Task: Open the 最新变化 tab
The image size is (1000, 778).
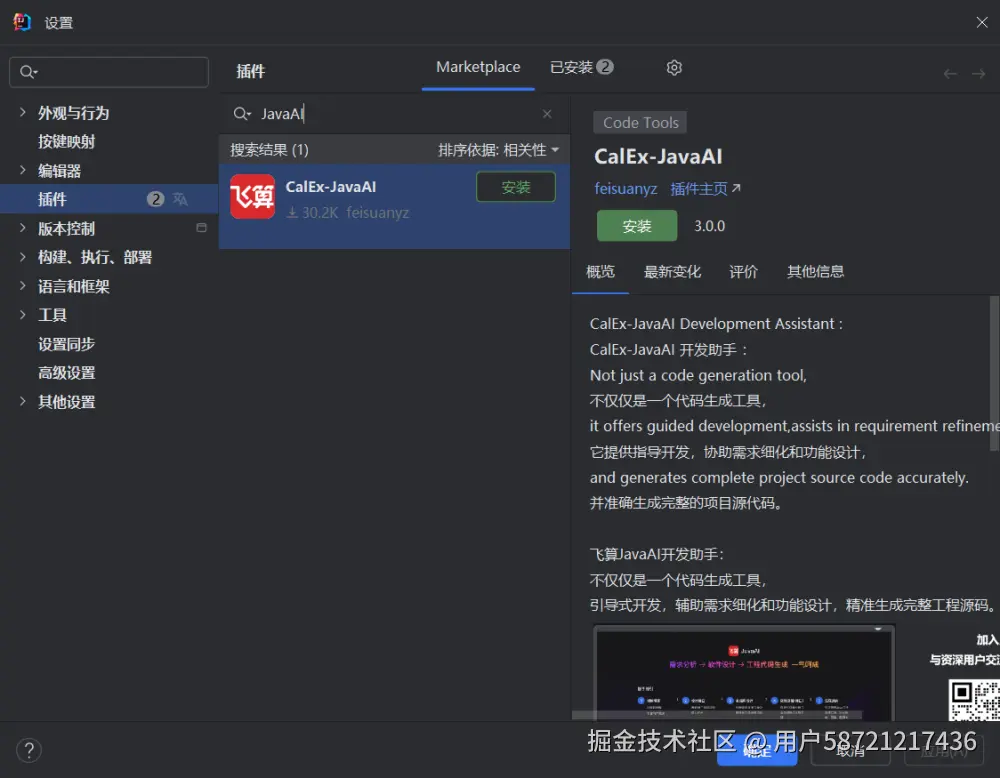Action: (x=672, y=272)
